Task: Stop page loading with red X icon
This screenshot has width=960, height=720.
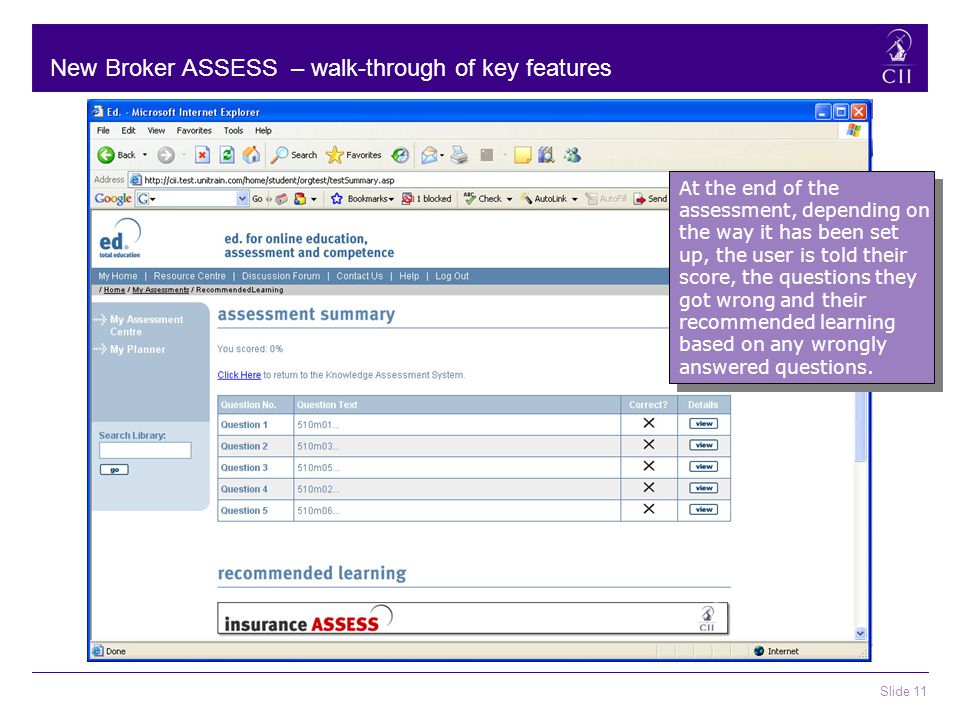Action: (202, 155)
